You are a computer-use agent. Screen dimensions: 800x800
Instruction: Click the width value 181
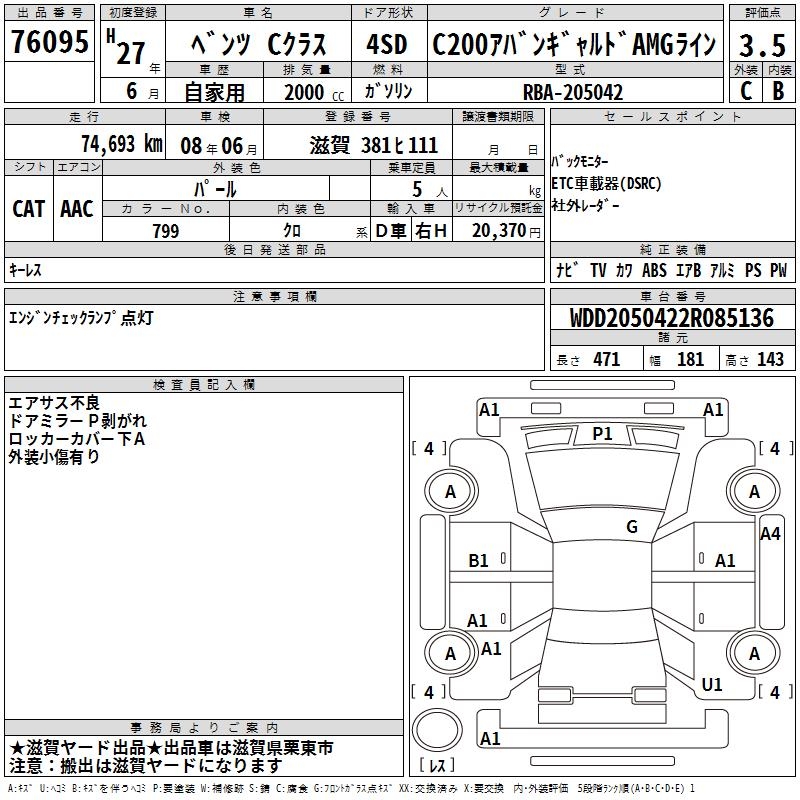pyautogui.click(x=690, y=359)
